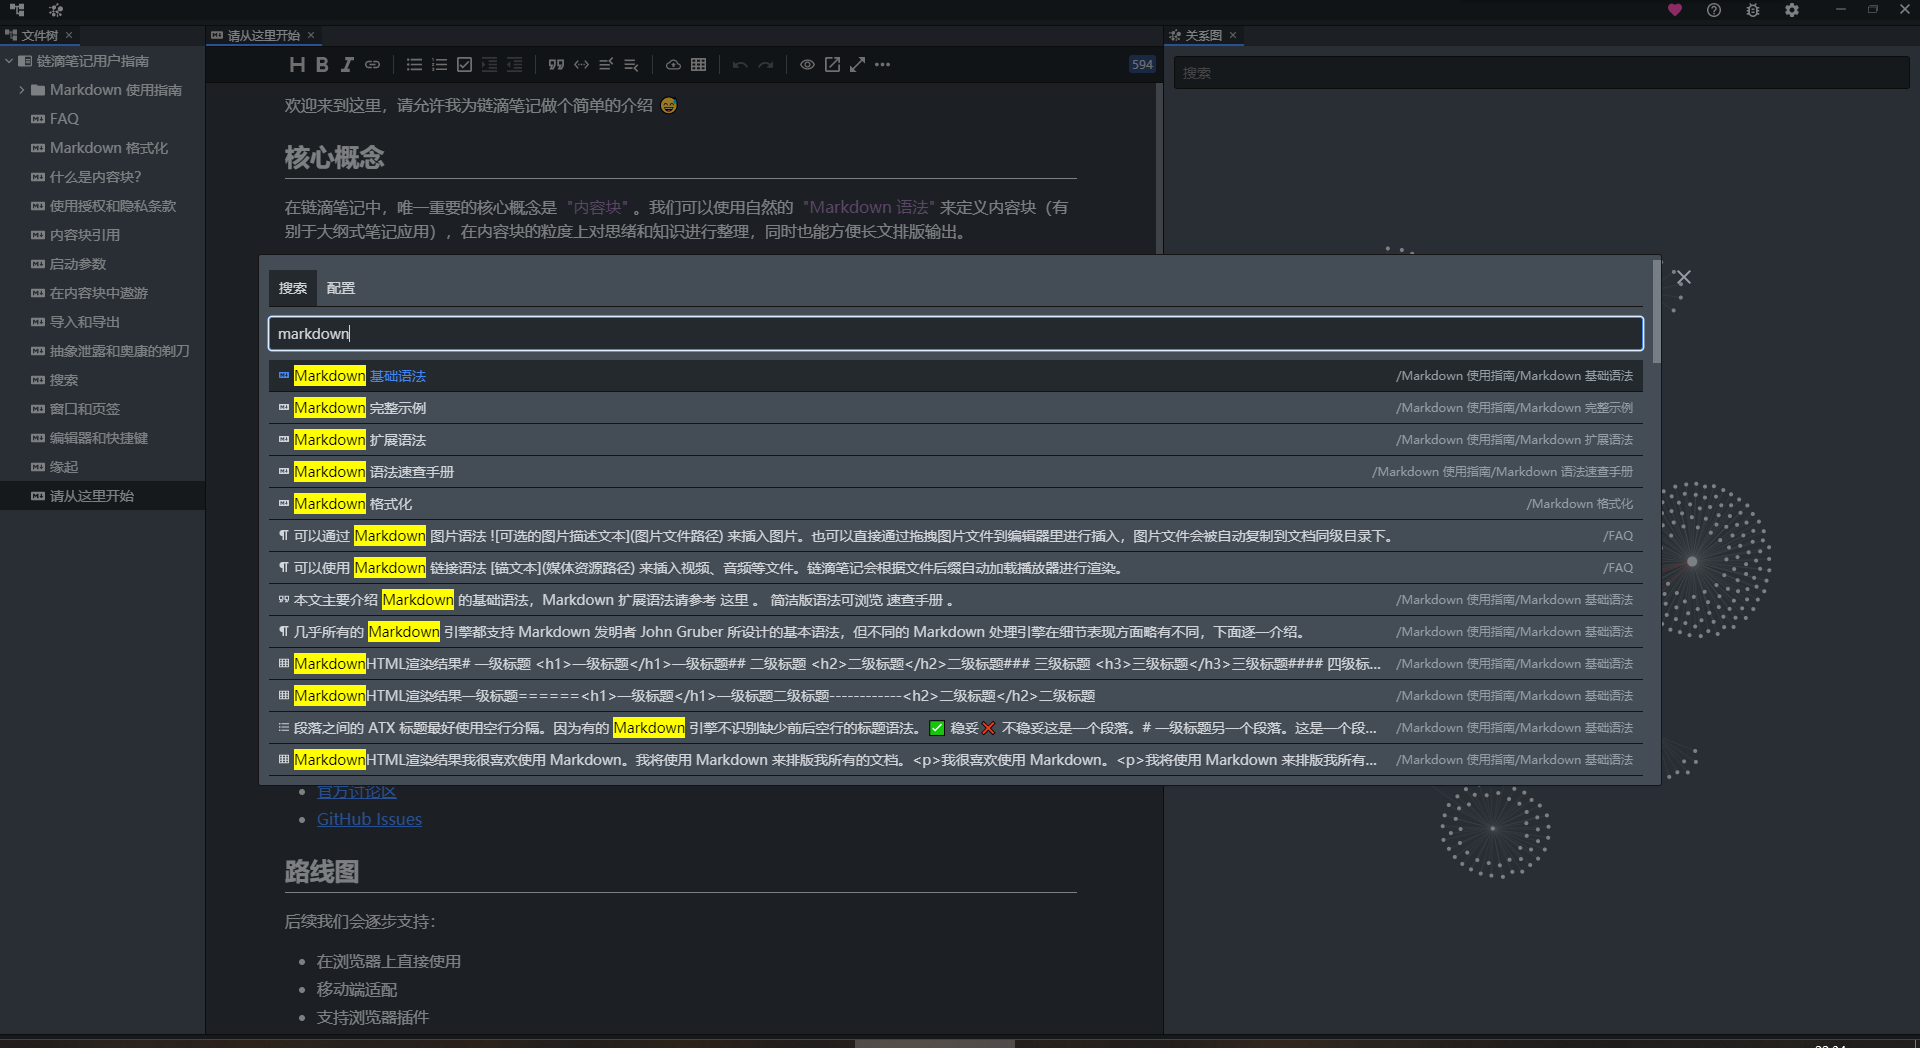Expand the Markdown 使用指南 folder

[x=22, y=90]
